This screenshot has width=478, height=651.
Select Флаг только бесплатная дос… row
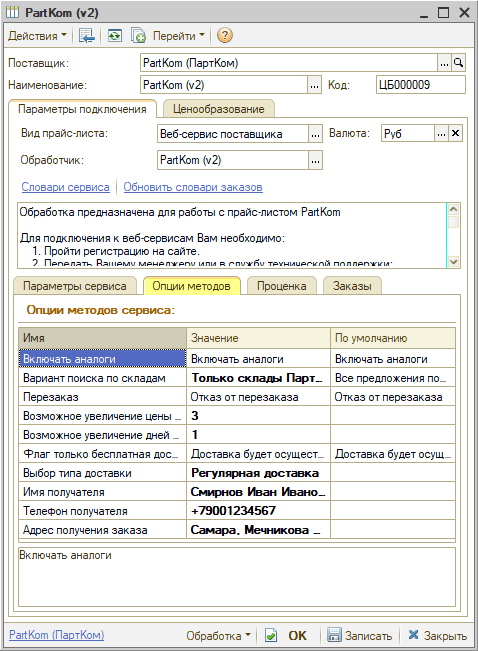click(102, 454)
